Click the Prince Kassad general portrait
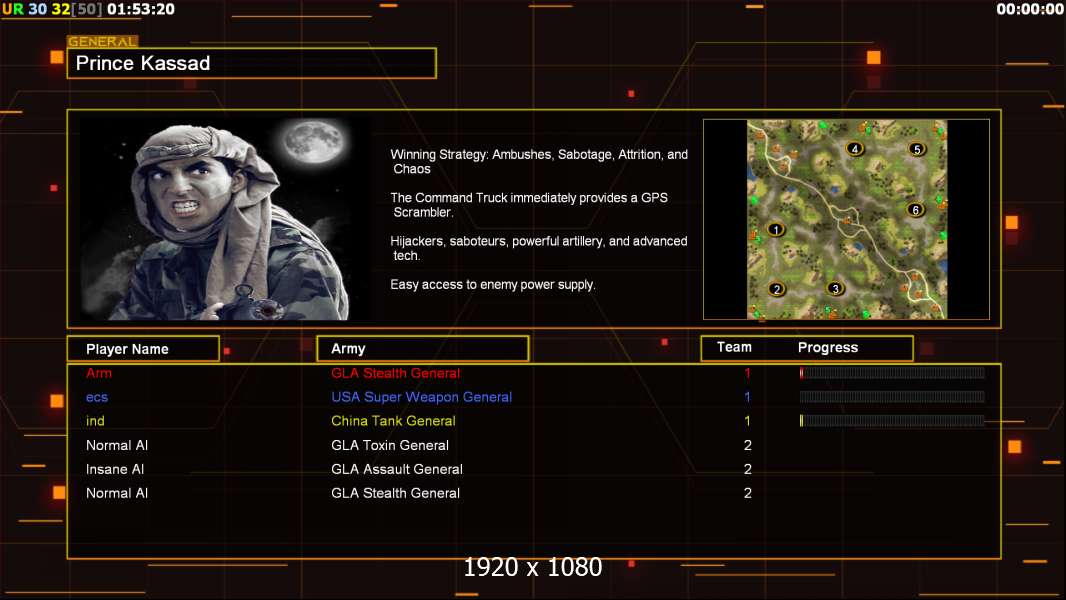Screen dimensions: 1066x600 [225, 218]
